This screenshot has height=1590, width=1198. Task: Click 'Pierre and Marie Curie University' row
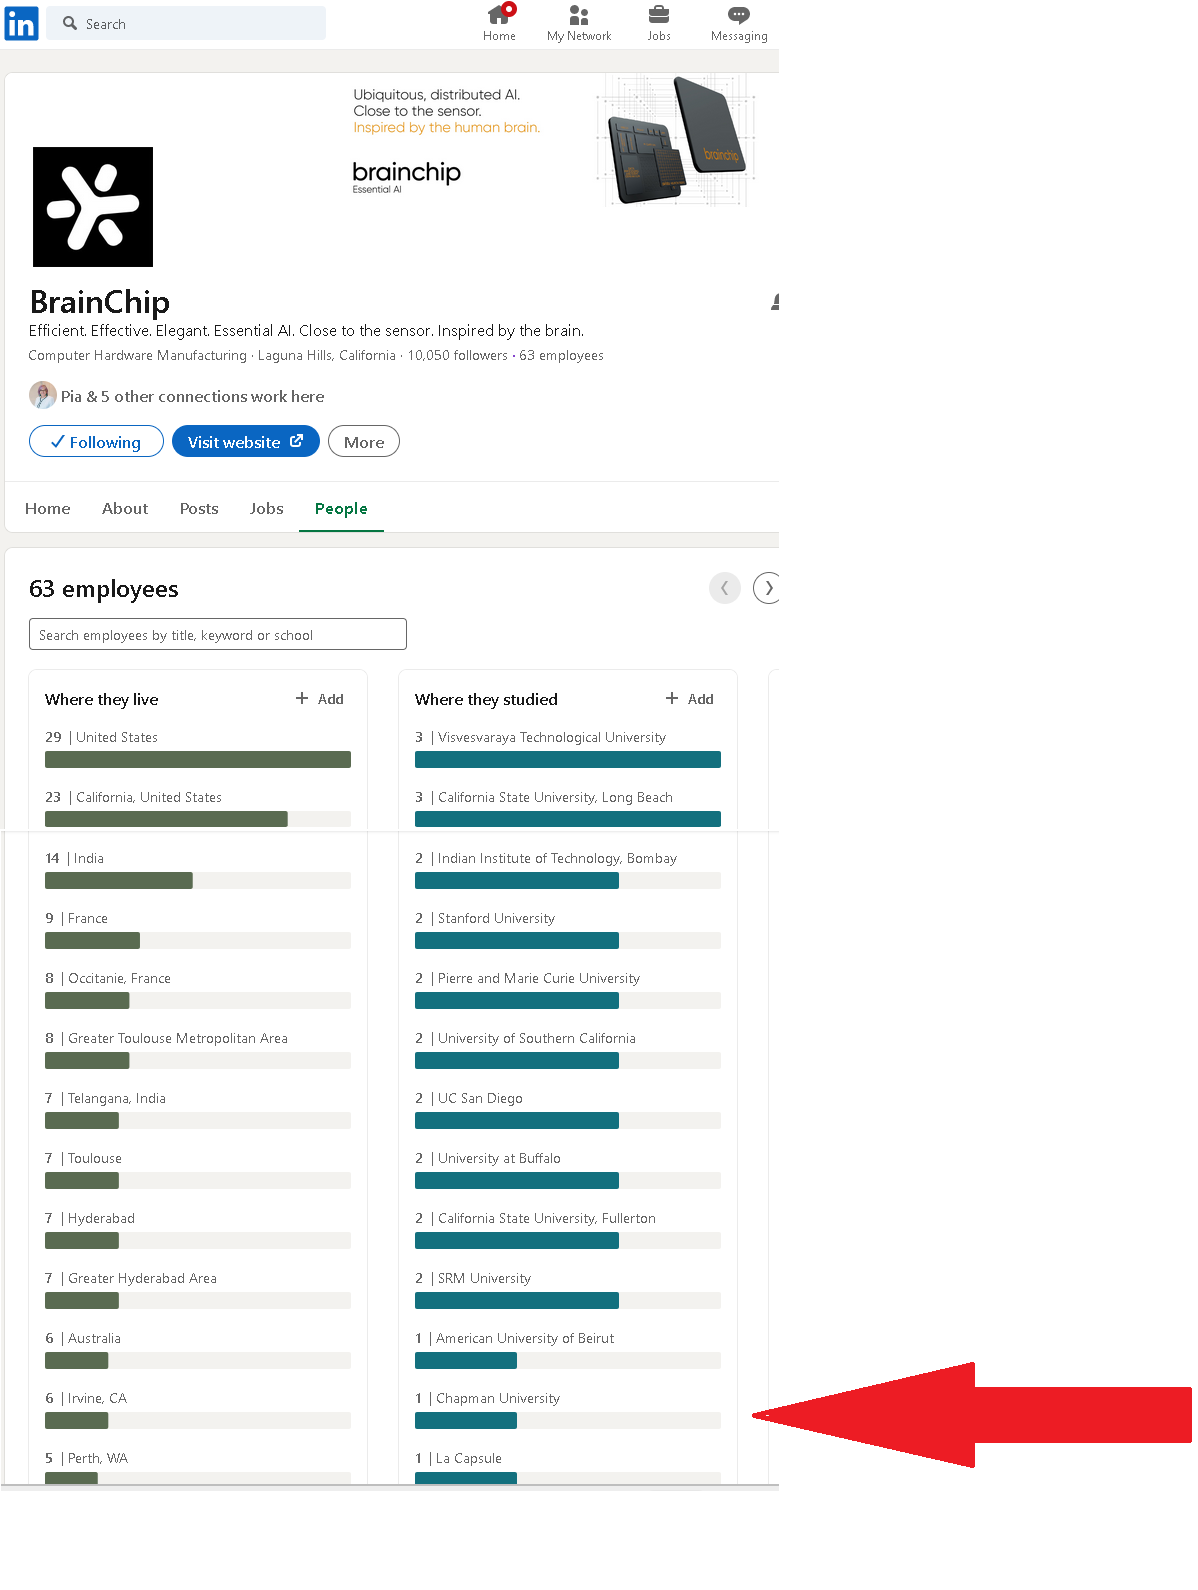point(568,990)
